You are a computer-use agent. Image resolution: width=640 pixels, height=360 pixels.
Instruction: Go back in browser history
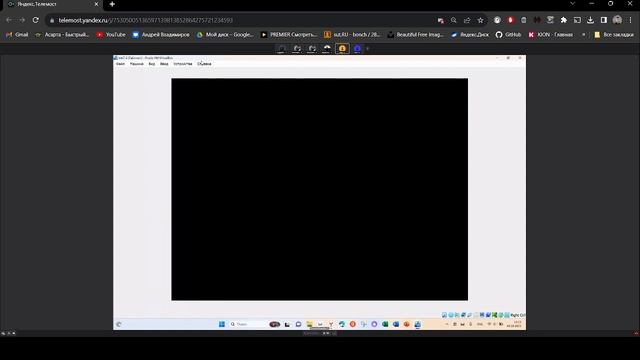tap(9, 20)
